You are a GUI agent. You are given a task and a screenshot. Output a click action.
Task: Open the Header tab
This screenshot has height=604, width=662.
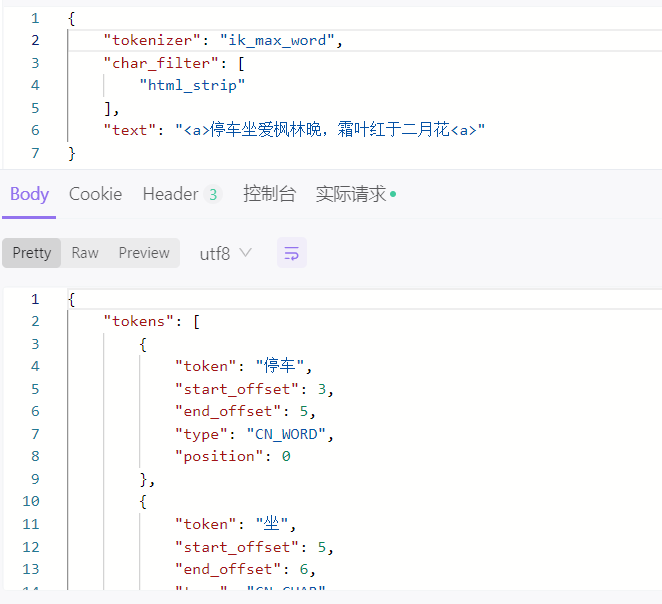170,194
